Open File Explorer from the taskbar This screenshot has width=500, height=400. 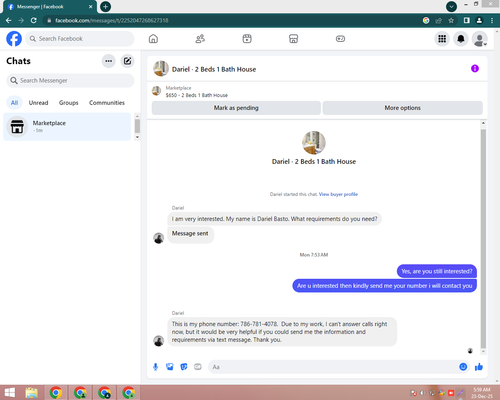point(32,393)
